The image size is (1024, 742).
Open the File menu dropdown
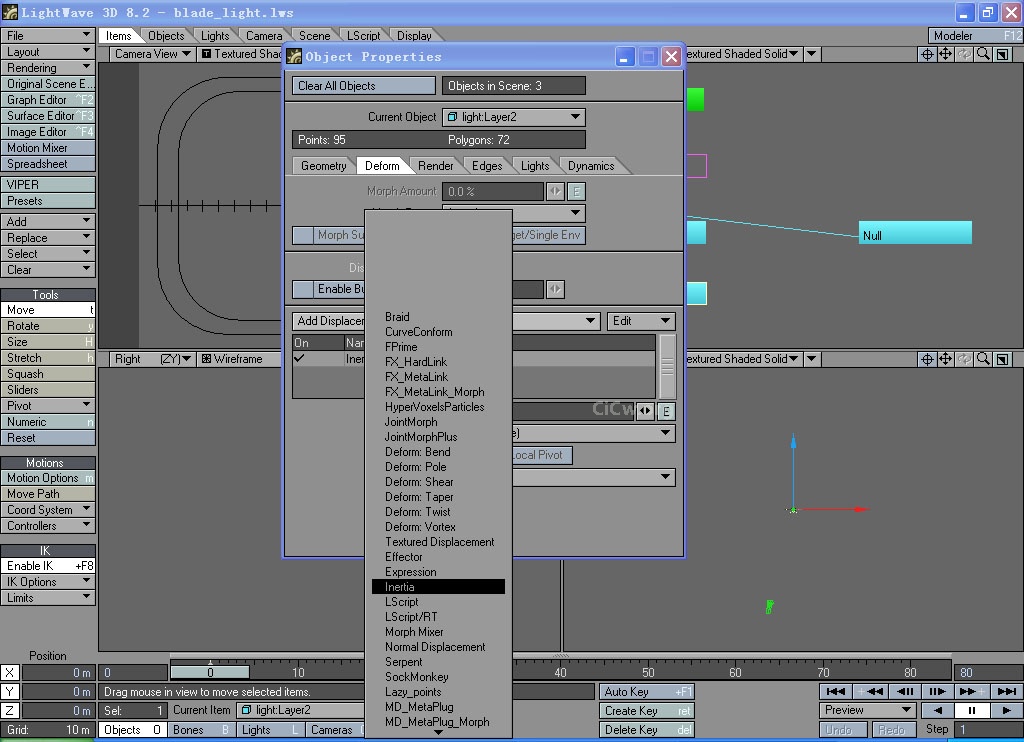(48, 35)
